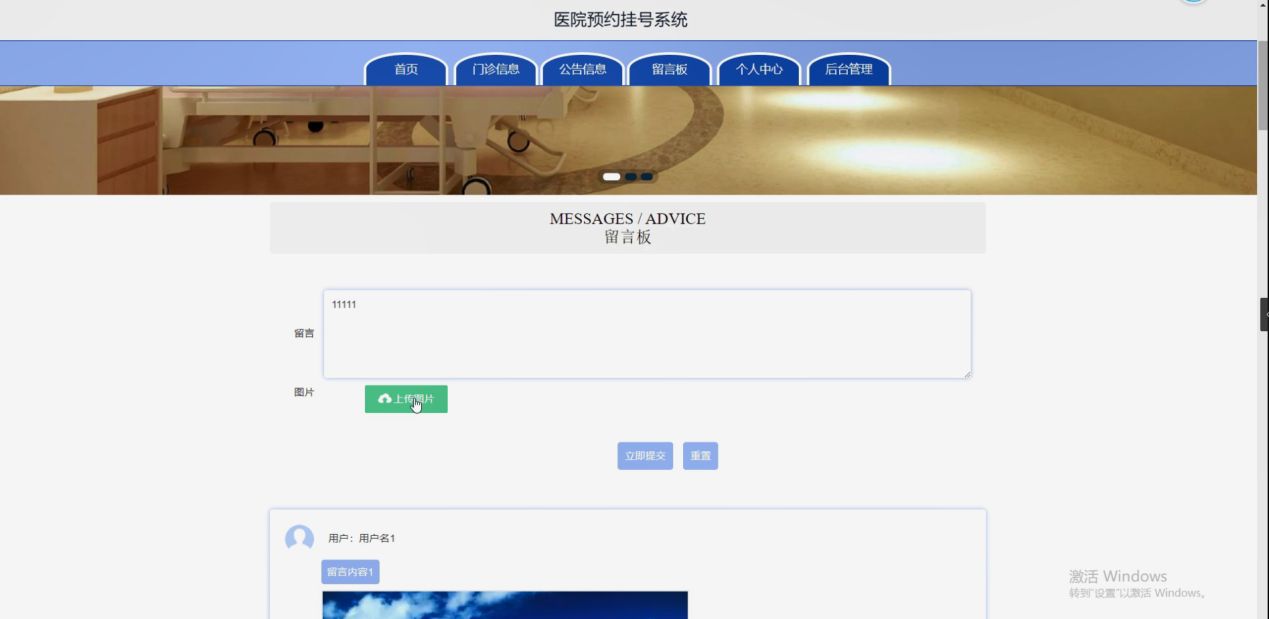Screen dimensions: 1269x619
Task: Click the 用户：用户名1 username text
Action: (362, 539)
